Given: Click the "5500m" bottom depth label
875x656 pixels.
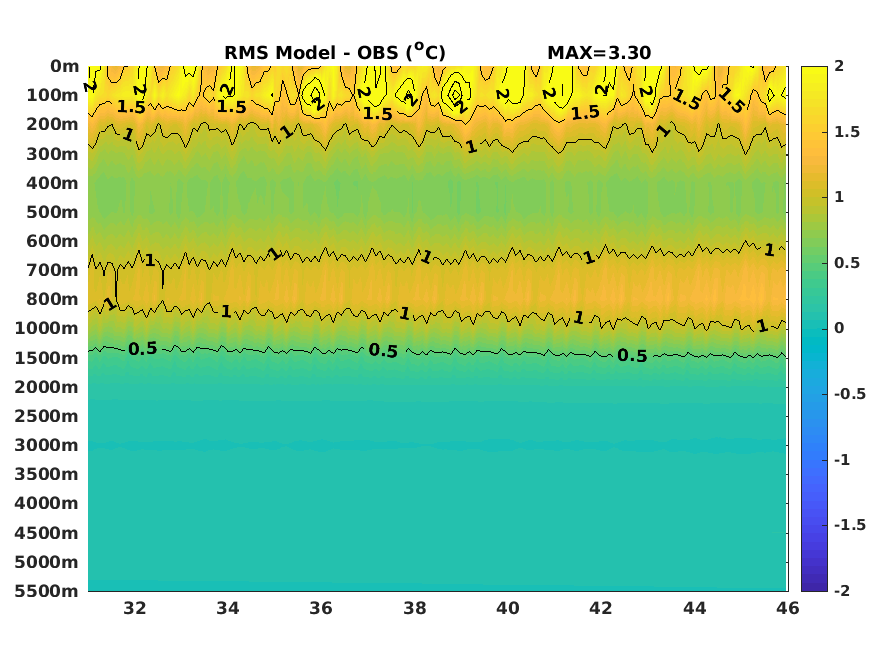Looking at the screenshot, I should 47,591.
